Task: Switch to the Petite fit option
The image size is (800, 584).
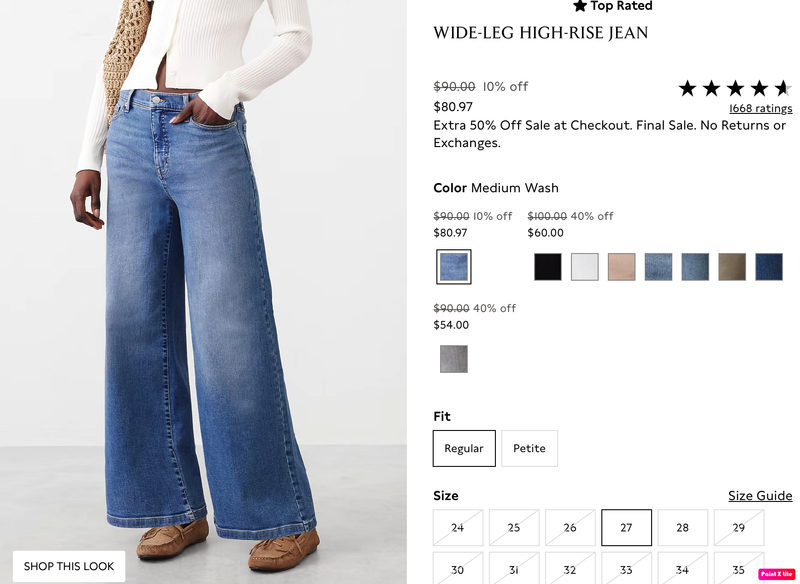Action: pyautogui.click(x=529, y=448)
